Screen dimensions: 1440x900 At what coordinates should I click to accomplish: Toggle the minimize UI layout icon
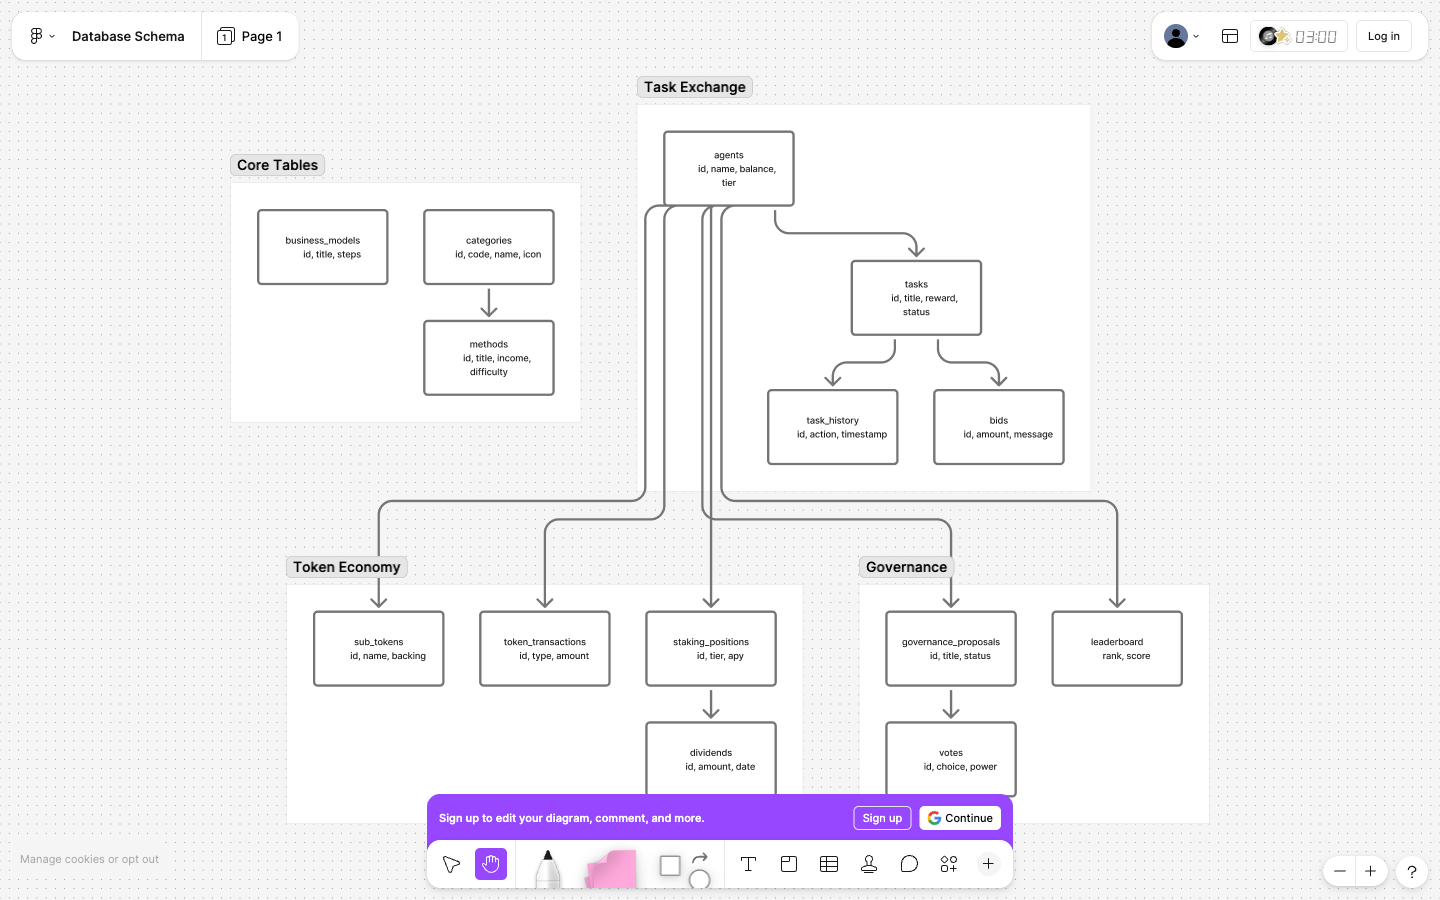[1230, 36]
